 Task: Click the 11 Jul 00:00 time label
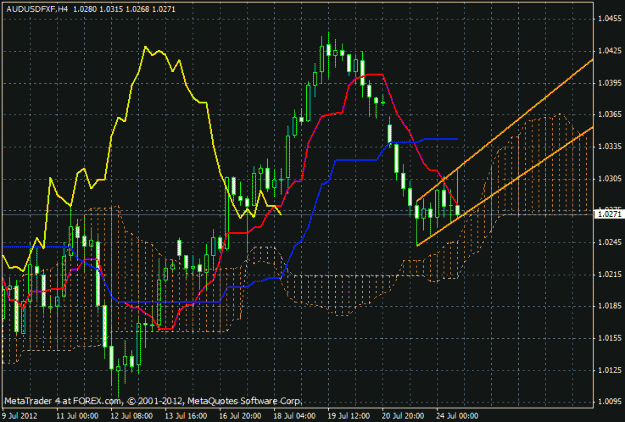[x=77, y=416]
